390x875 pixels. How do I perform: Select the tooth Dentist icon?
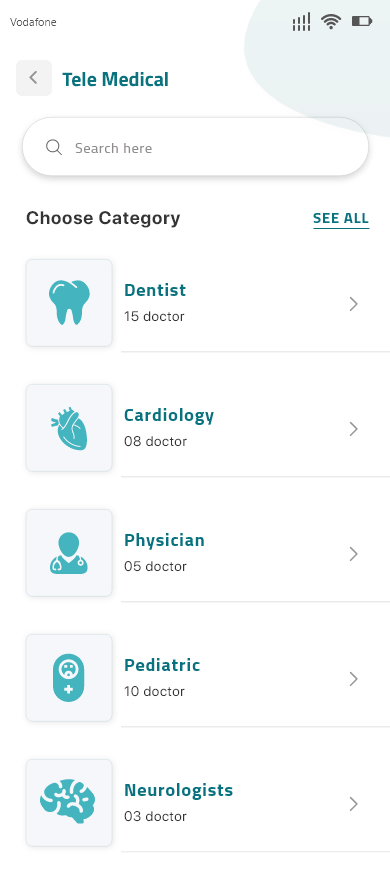coord(69,303)
